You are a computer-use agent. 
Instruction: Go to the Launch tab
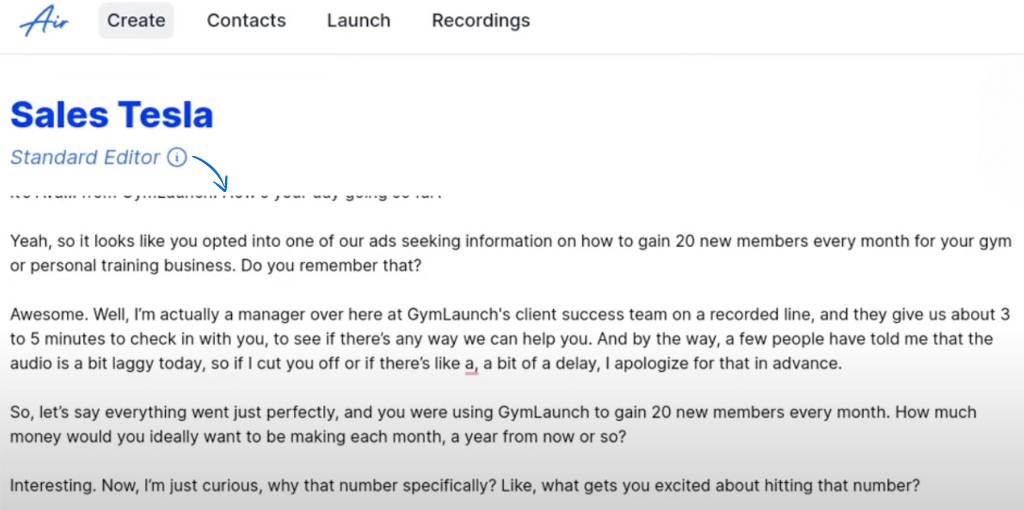(x=358, y=20)
